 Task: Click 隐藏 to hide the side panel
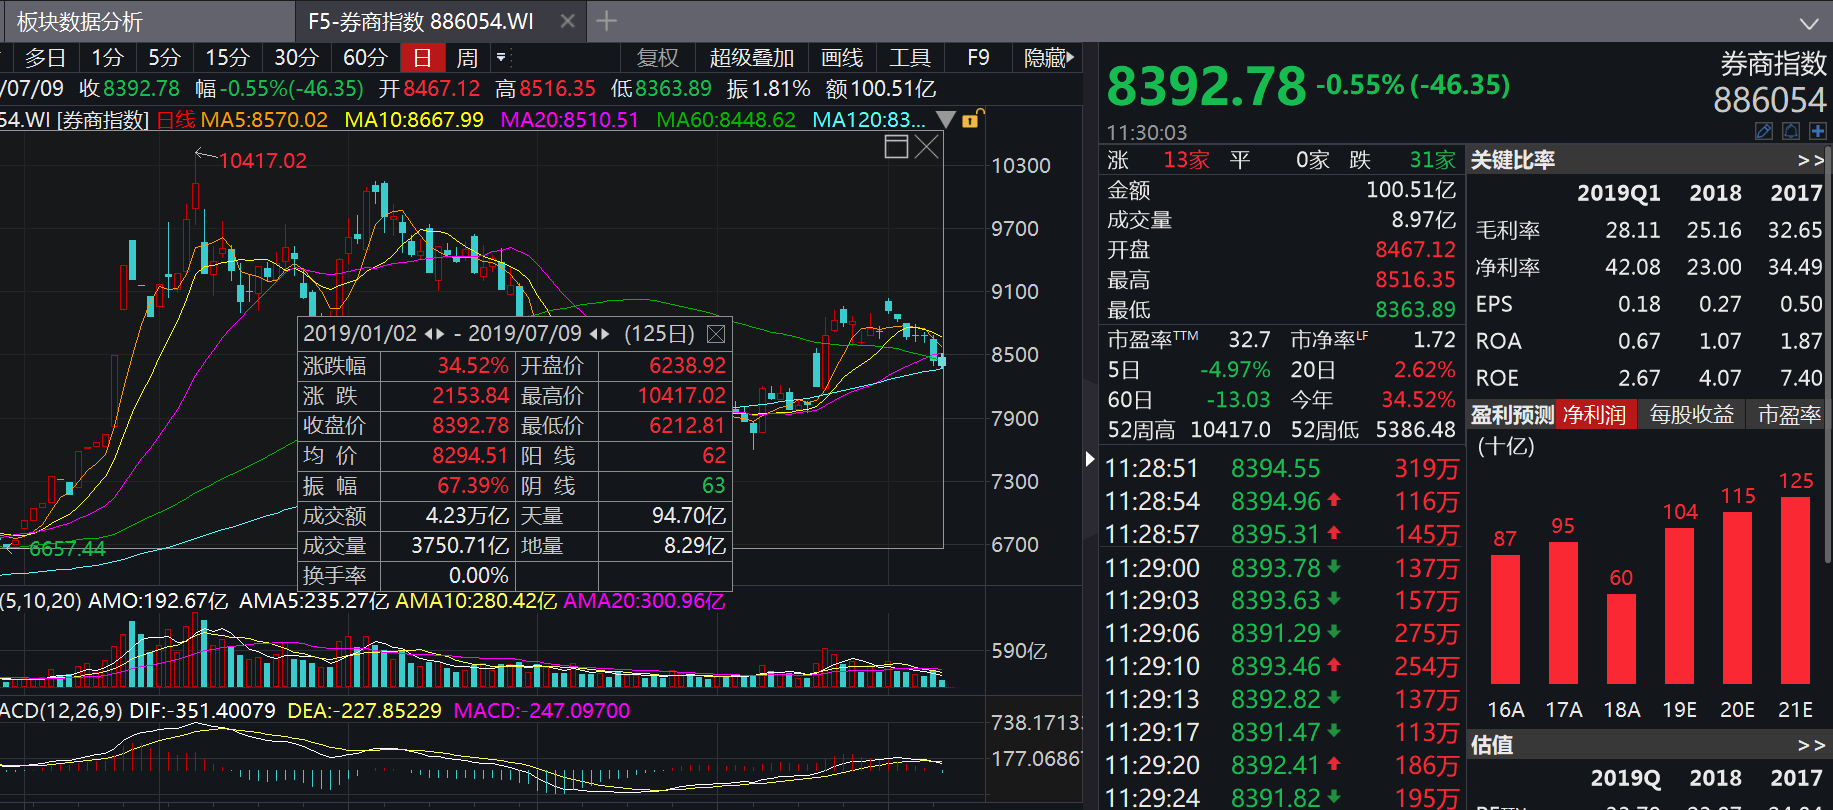click(1049, 58)
